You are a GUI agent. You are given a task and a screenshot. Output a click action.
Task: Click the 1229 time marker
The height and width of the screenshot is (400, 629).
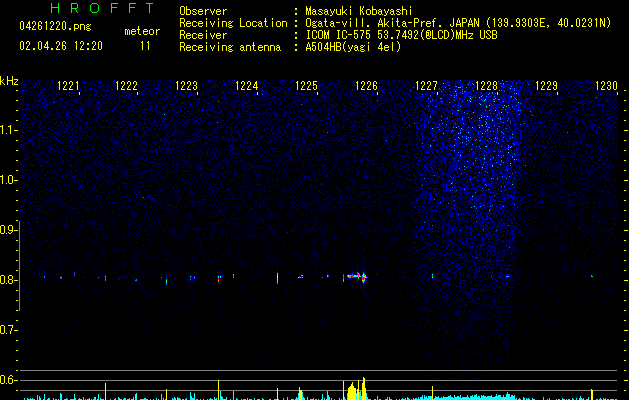(x=547, y=86)
